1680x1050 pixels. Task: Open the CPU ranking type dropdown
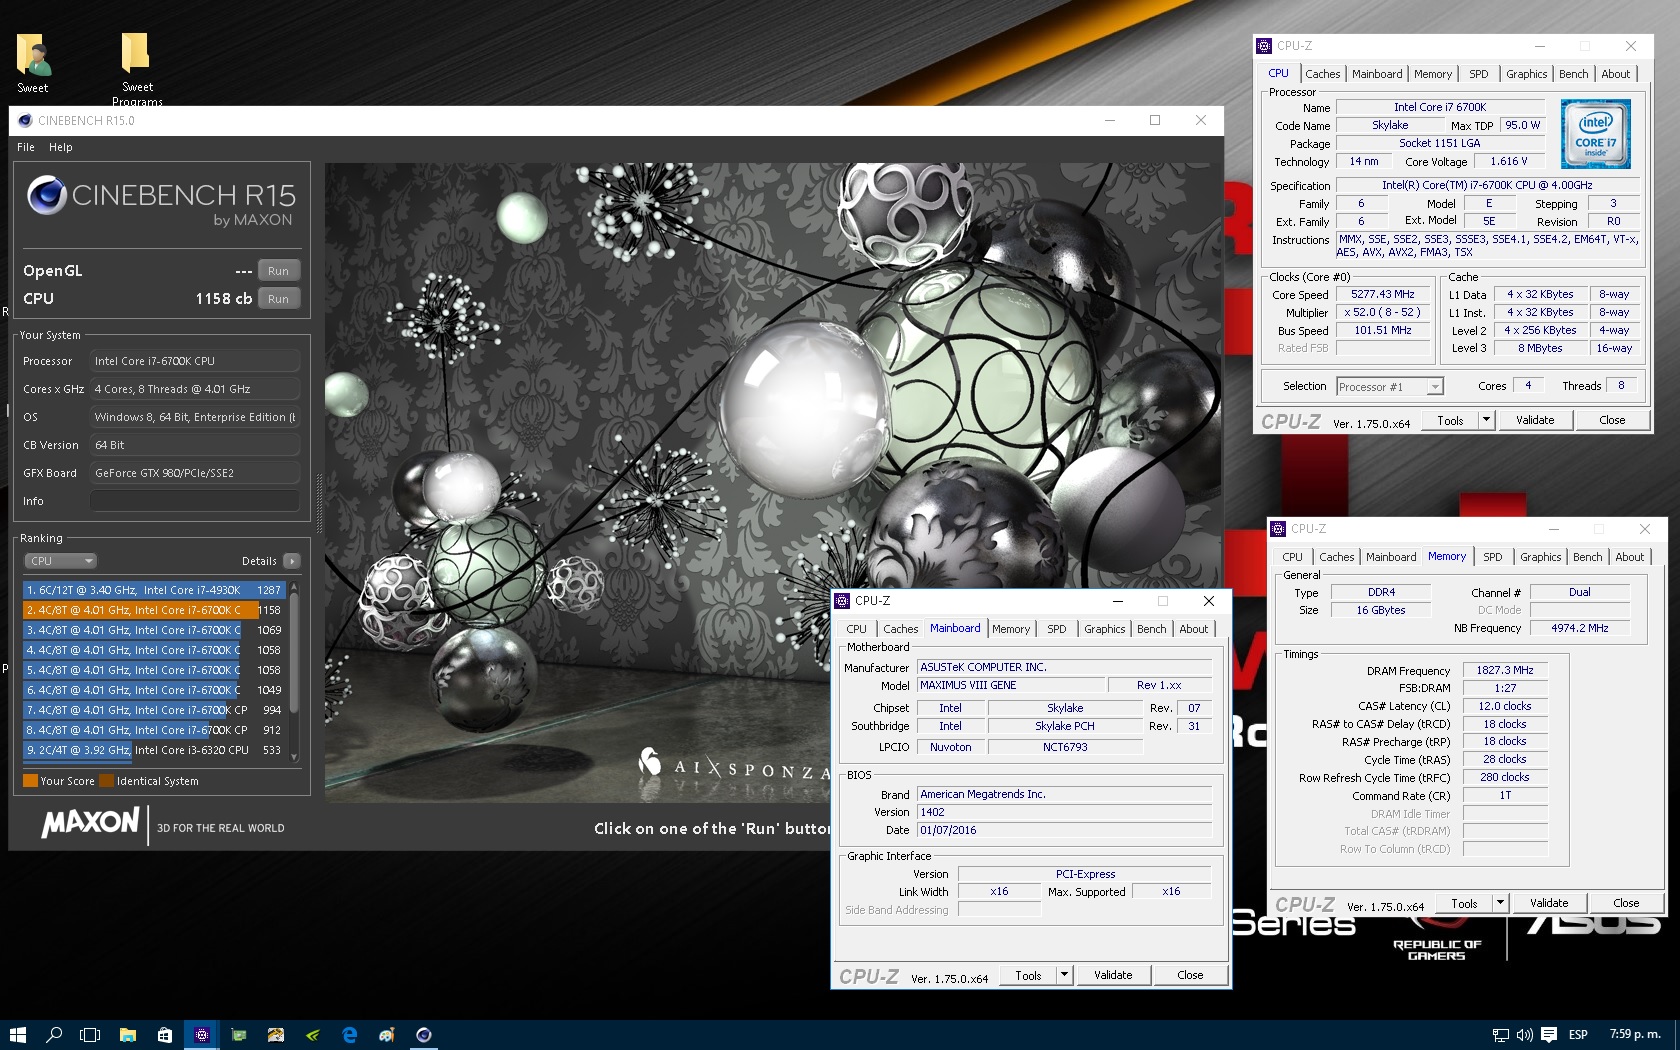coord(60,561)
